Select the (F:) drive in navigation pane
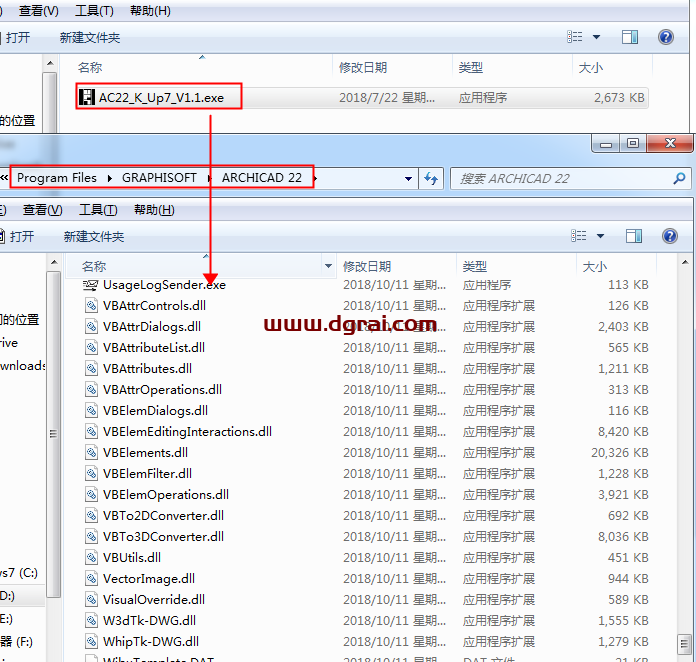Viewport: 696px width, 662px height. coord(17,642)
